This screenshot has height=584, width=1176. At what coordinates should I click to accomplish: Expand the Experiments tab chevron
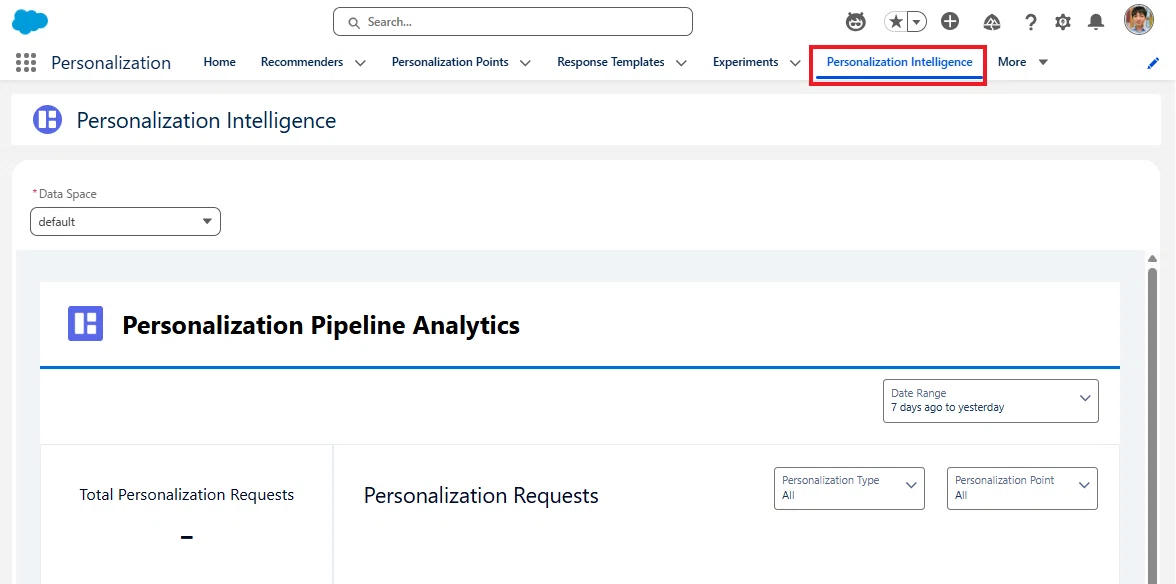(795, 63)
